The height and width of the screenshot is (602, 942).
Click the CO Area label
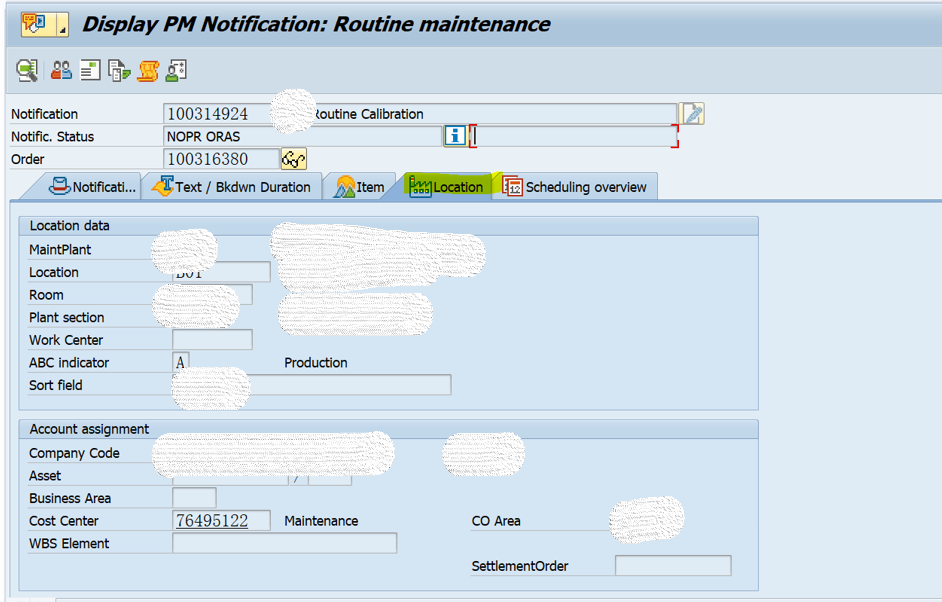tap(496, 521)
